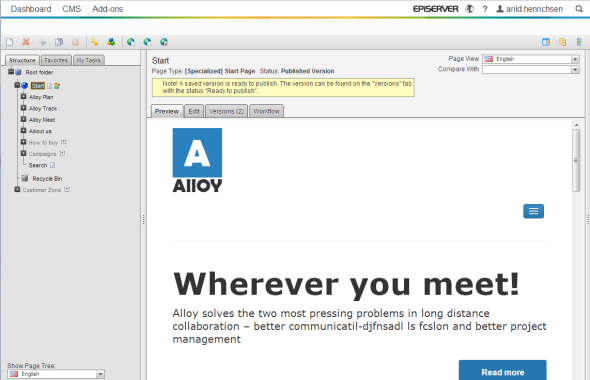Open the EPiServer globe icon in header
Screen dimensions: 590x380
469,9
